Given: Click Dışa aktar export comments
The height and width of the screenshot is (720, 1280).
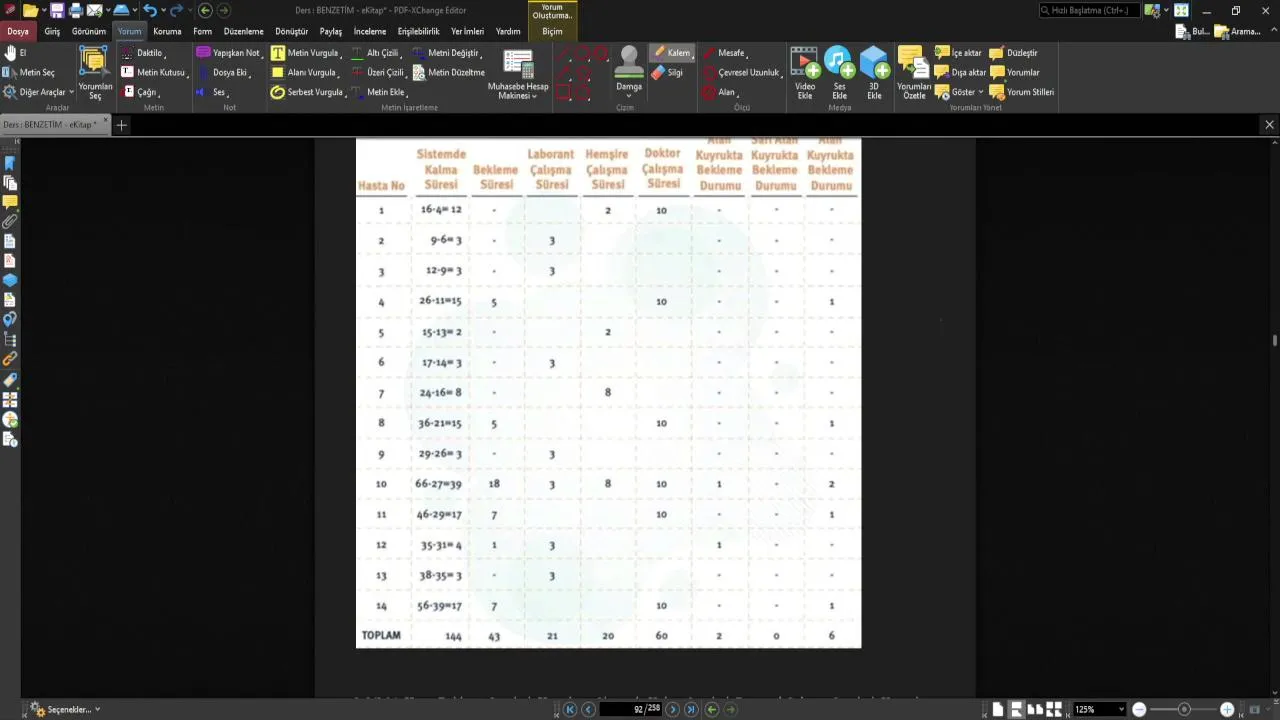Looking at the screenshot, I should point(961,72).
